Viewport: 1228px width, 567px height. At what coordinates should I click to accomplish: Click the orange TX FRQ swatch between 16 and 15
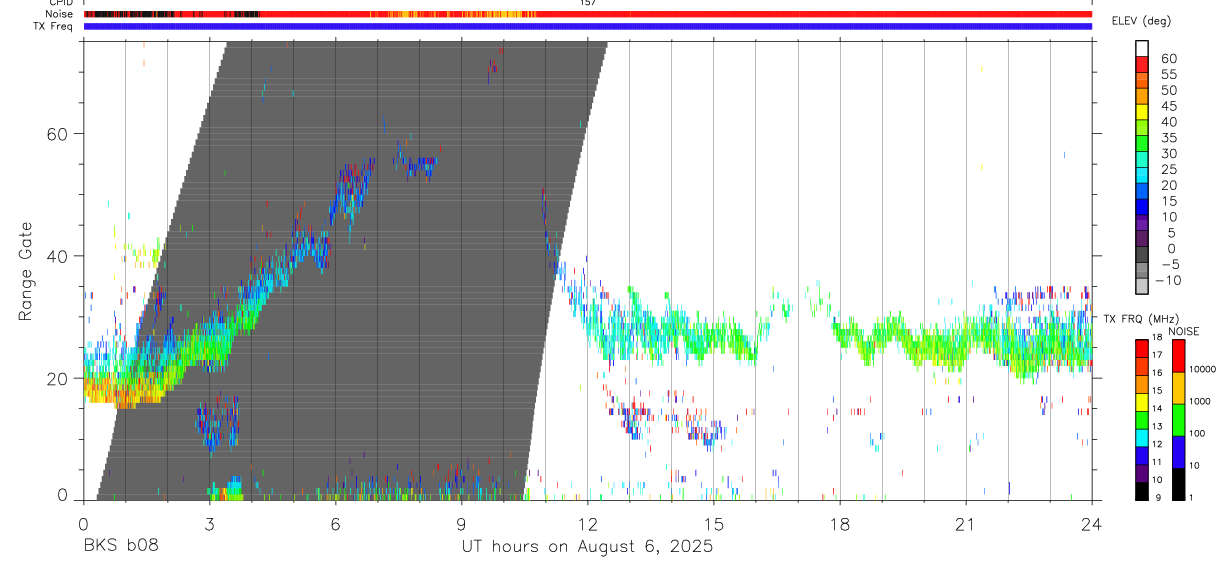tap(1142, 383)
